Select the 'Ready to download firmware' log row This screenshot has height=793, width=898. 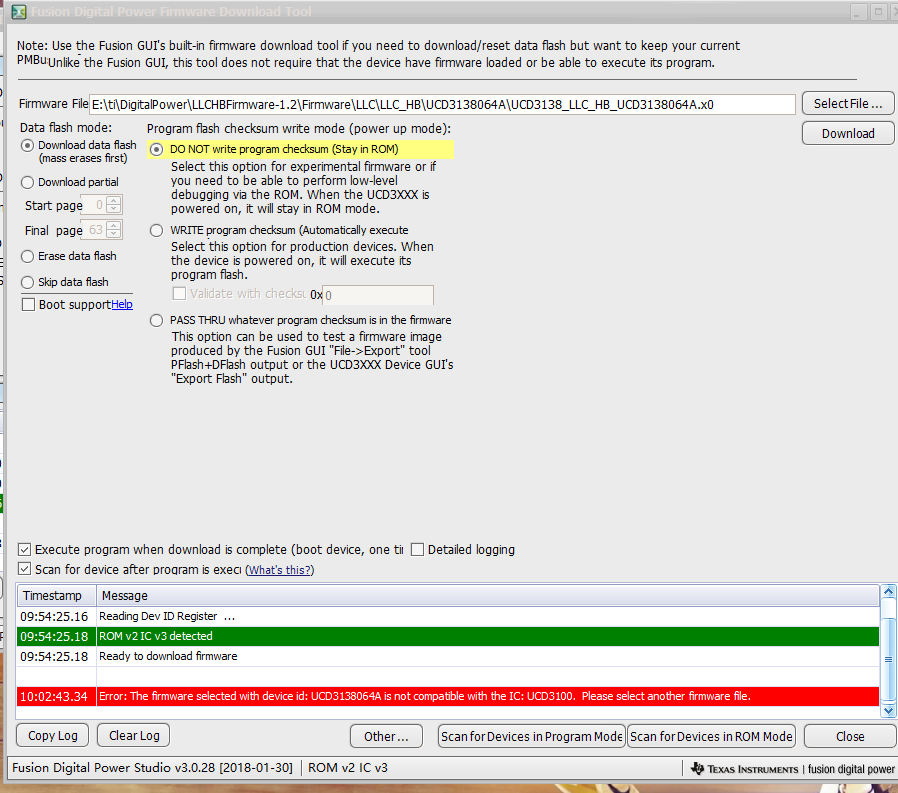(x=448, y=657)
